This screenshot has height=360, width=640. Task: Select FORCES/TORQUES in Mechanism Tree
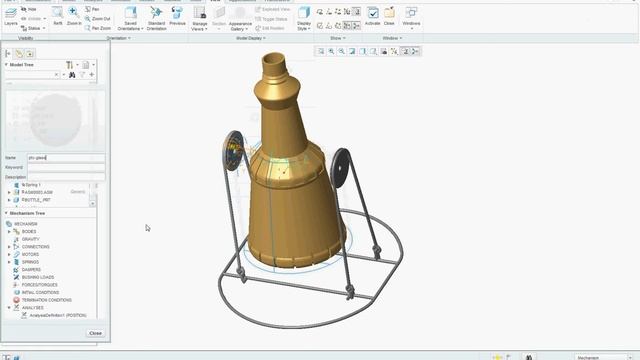pyautogui.click(x=39, y=285)
